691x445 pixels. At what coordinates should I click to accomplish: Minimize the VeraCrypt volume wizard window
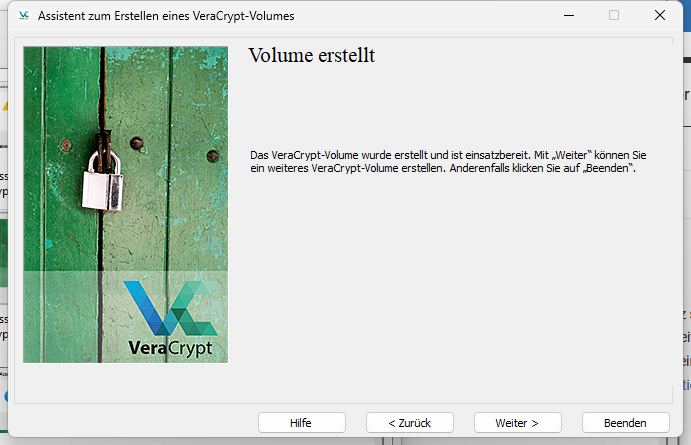coord(569,16)
